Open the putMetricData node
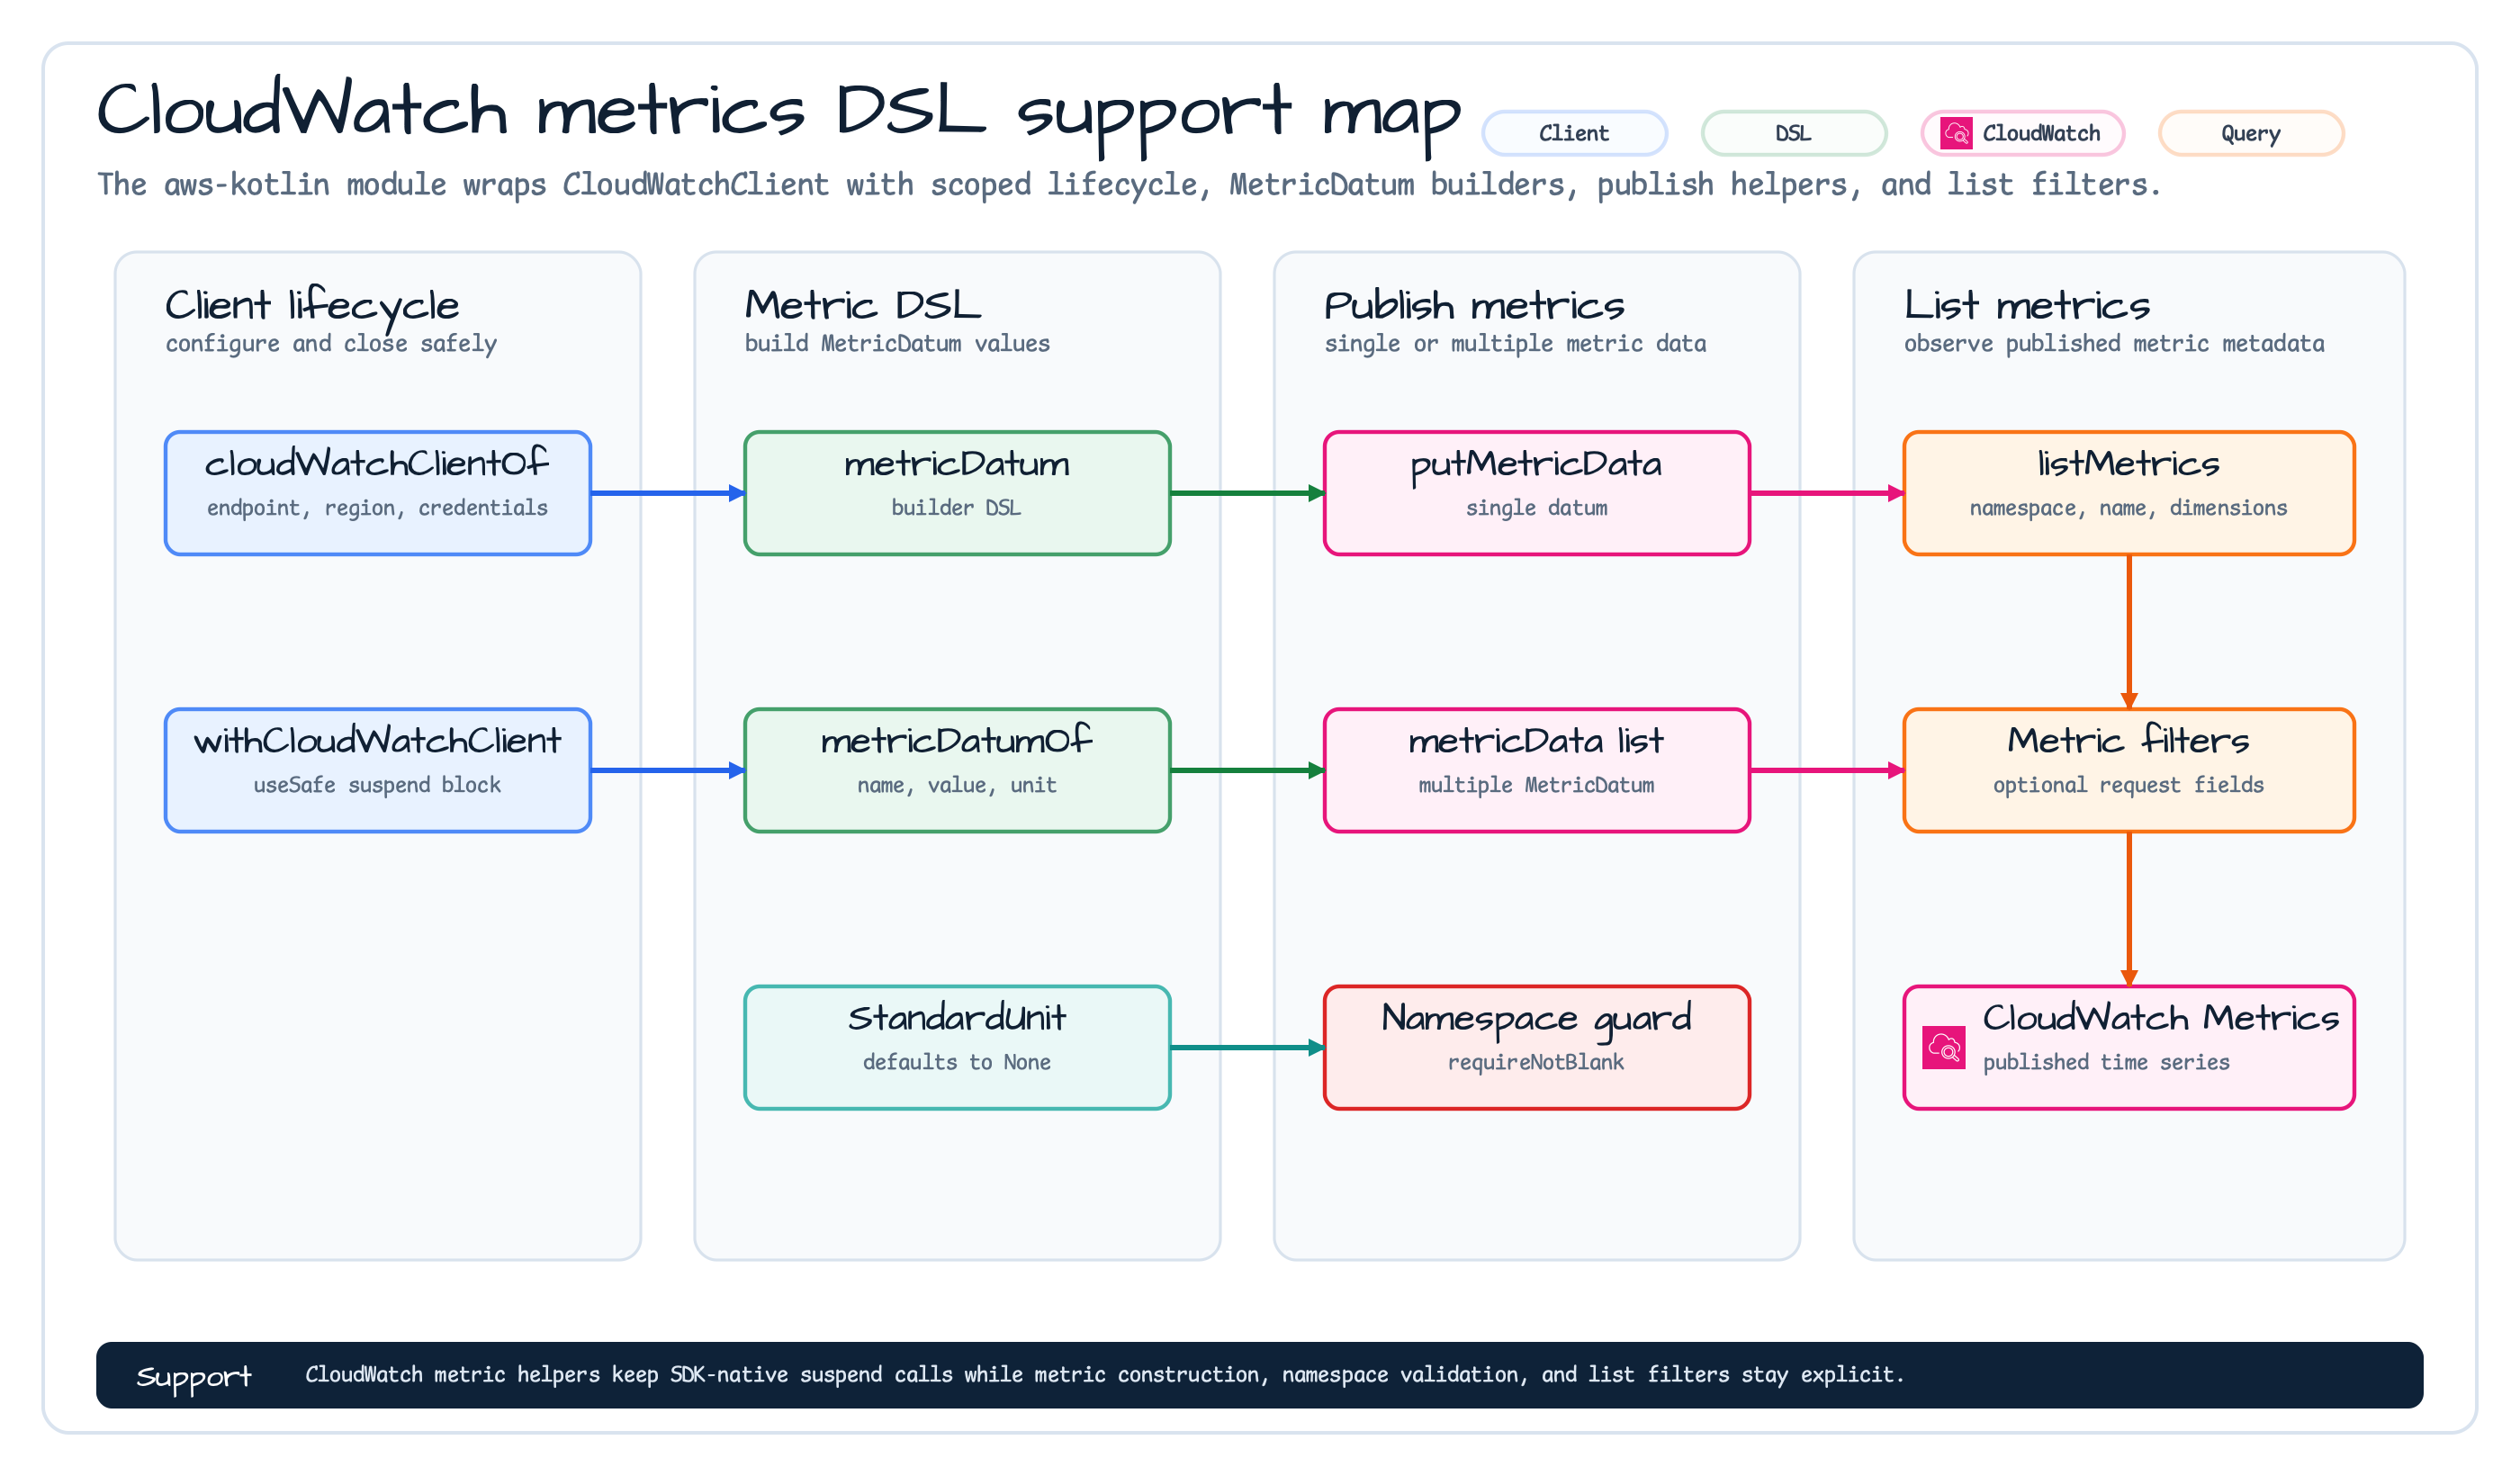 pyautogui.click(x=1537, y=493)
